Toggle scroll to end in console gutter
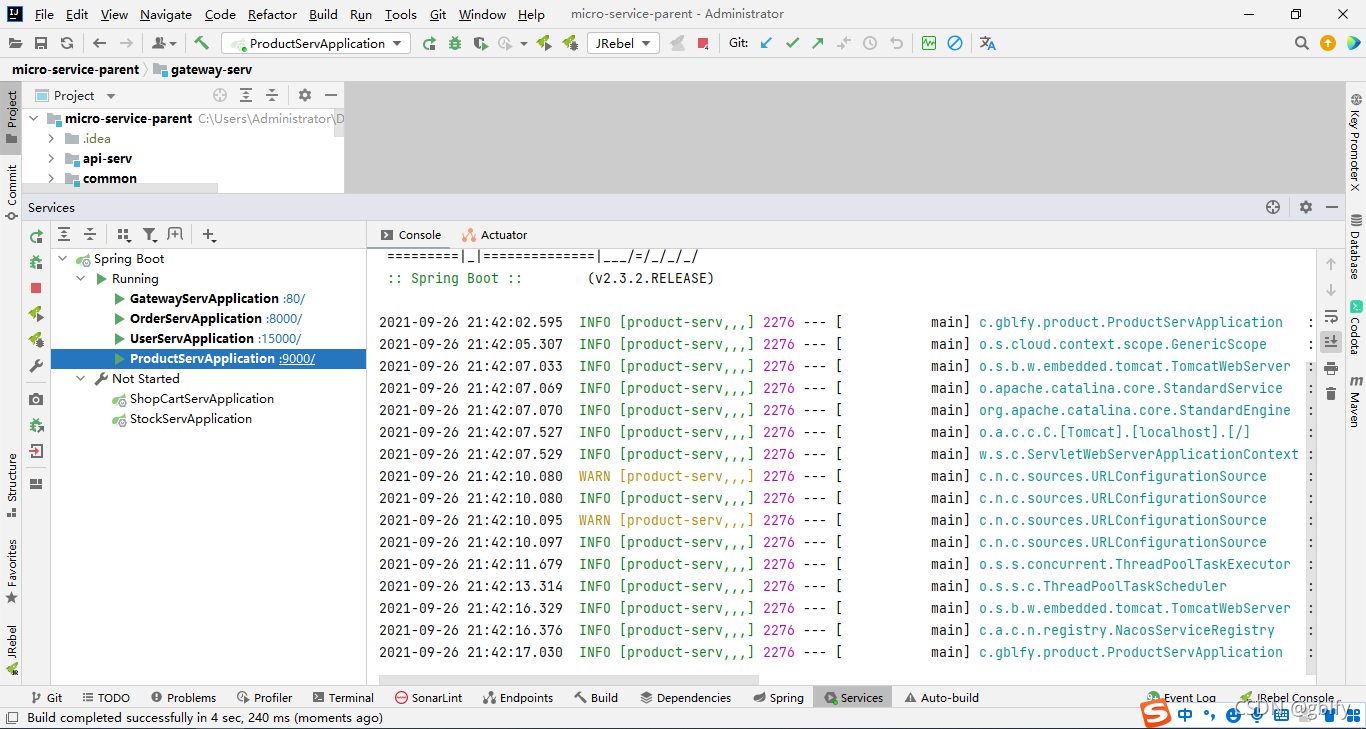Viewport: 1366px width, 729px height. tap(1331, 342)
